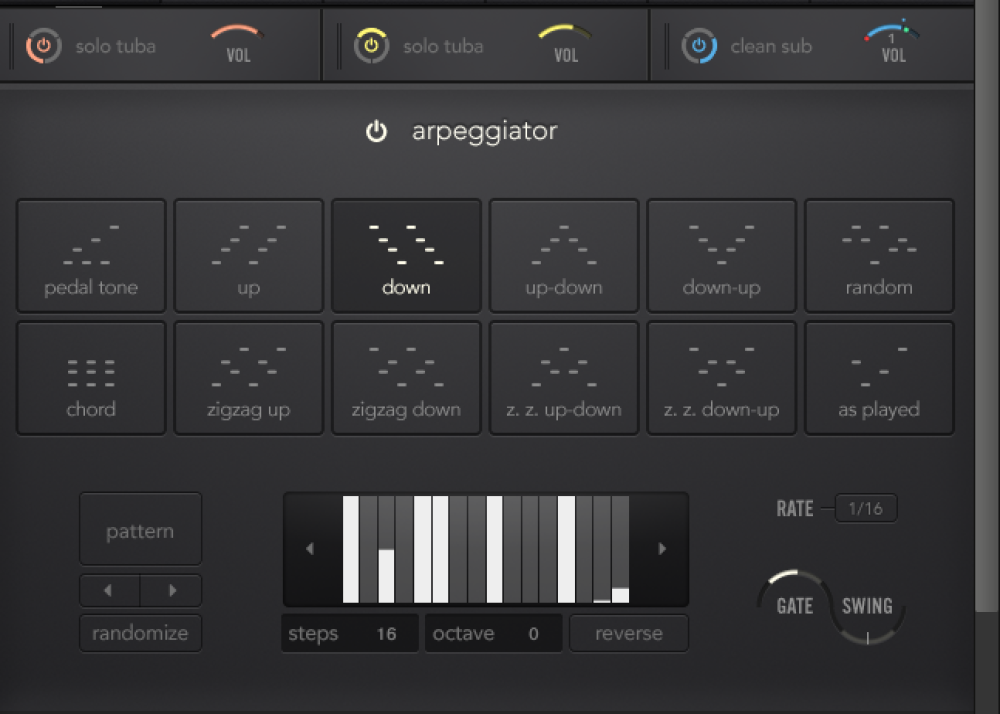This screenshot has height=714, width=1000.
Task: Select the pedal tone arpeggio mode
Action: [91, 256]
